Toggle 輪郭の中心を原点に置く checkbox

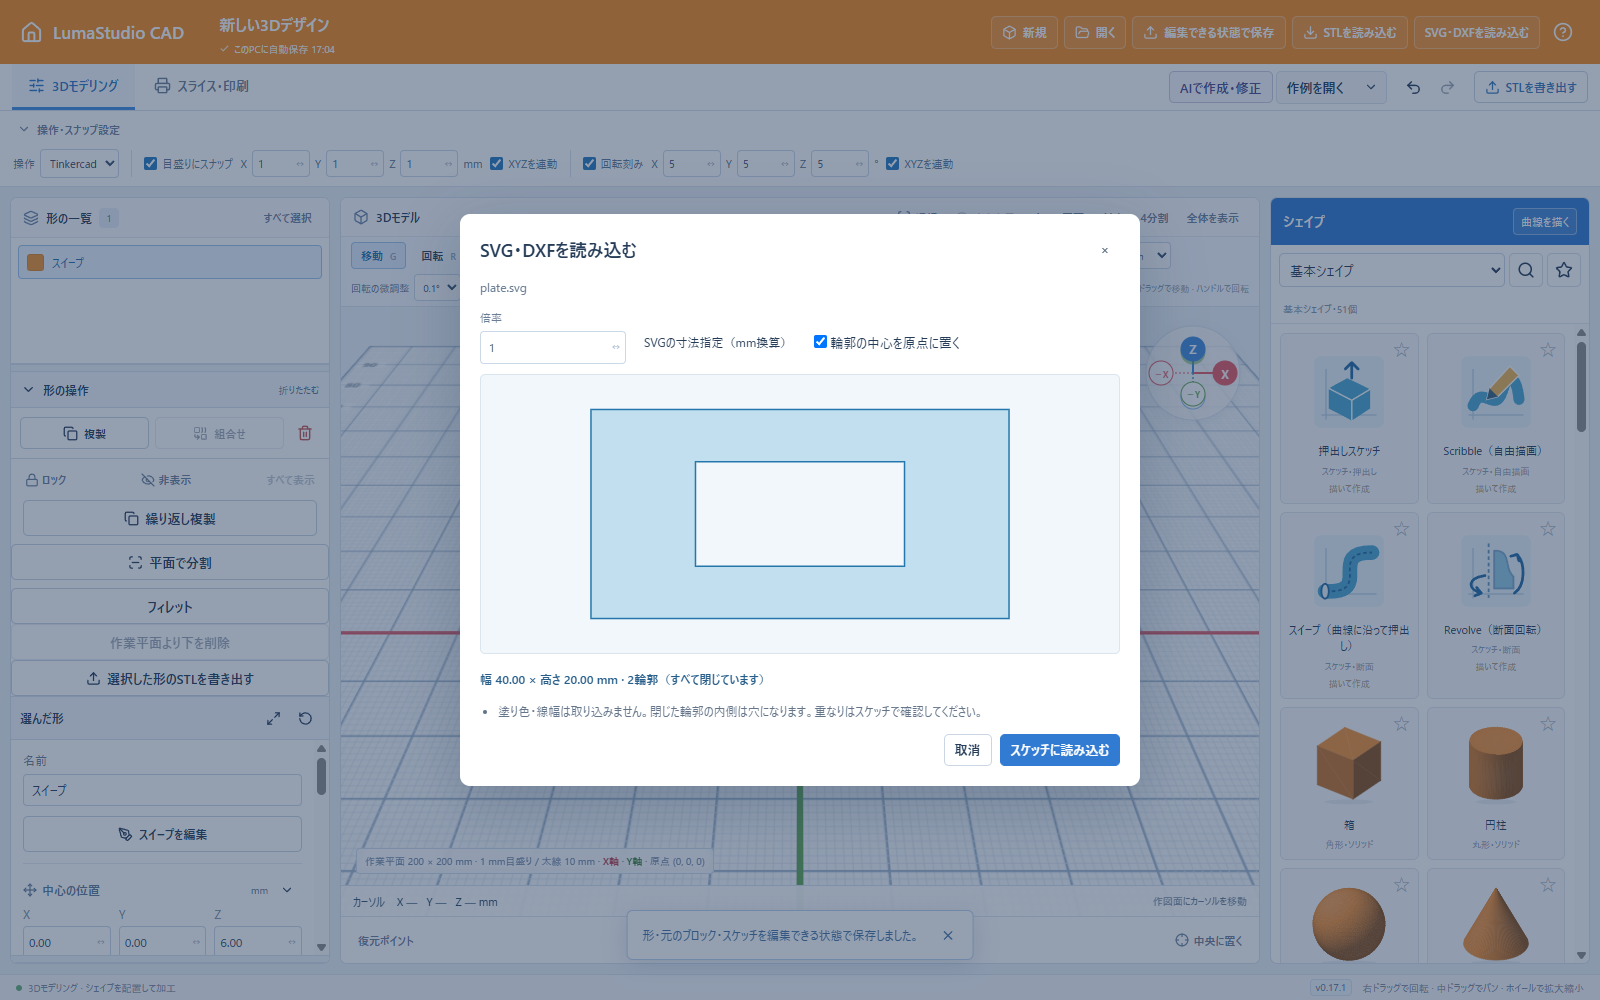pos(820,342)
